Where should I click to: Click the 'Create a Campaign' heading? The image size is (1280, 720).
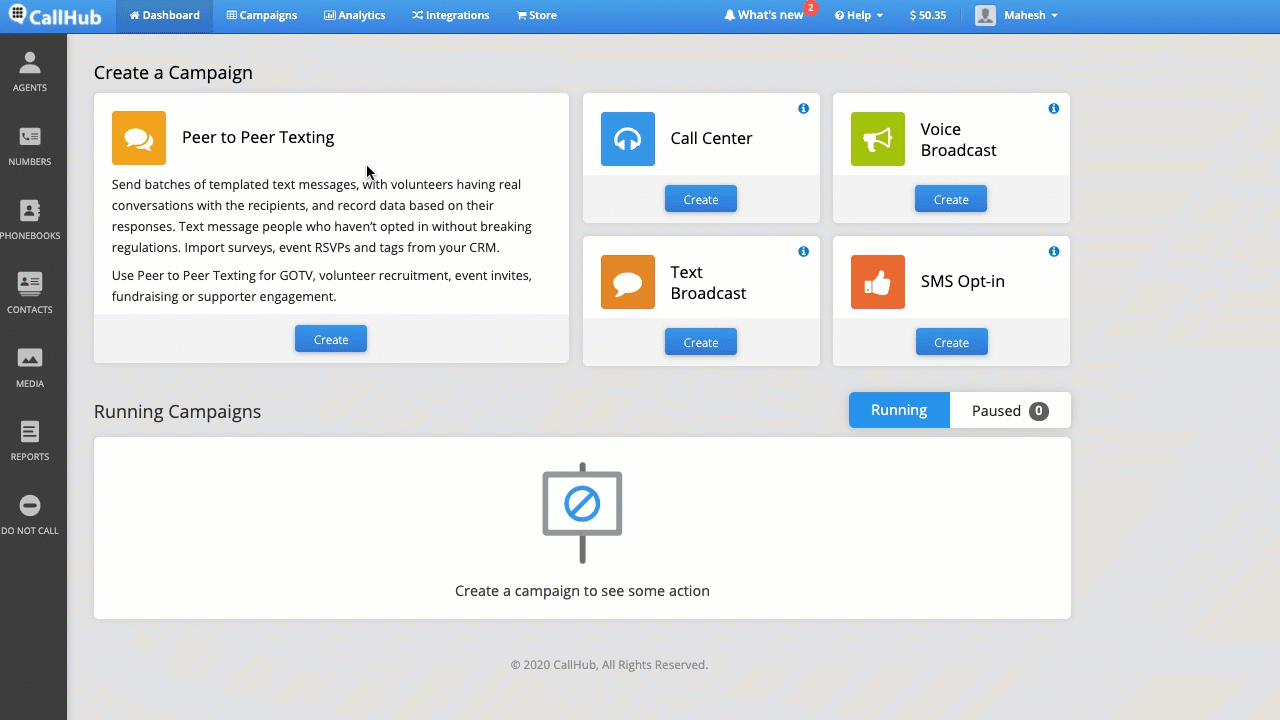173,73
